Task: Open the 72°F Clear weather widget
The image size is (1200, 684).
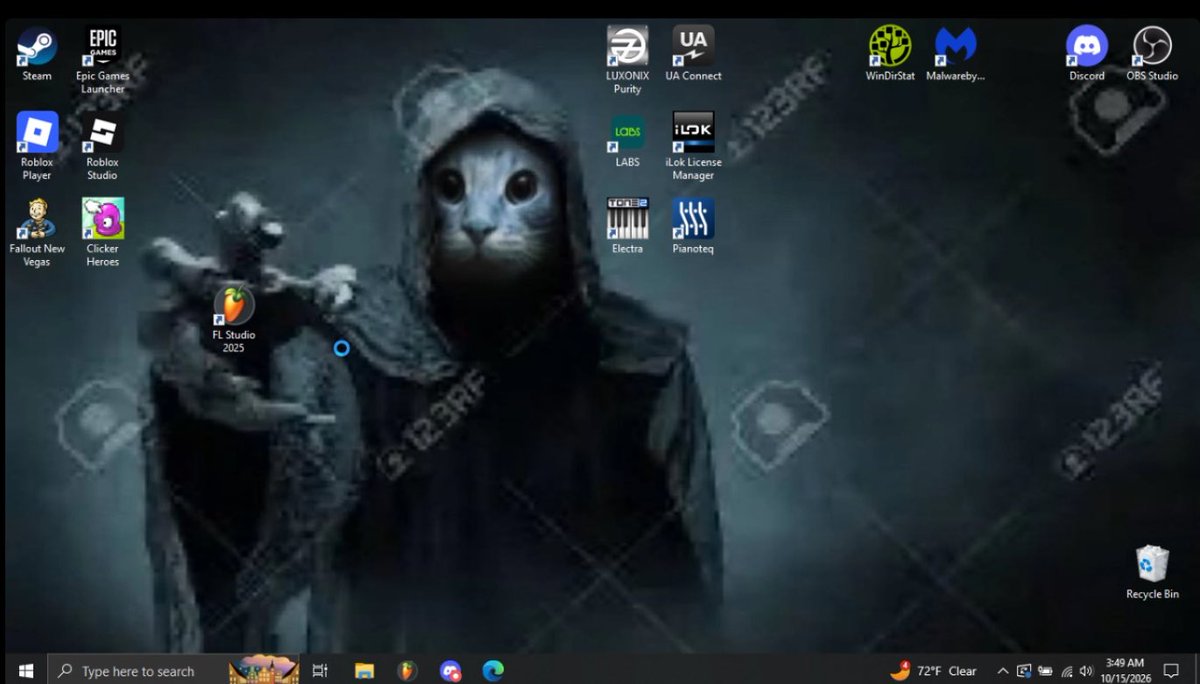Action: point(934,670)
